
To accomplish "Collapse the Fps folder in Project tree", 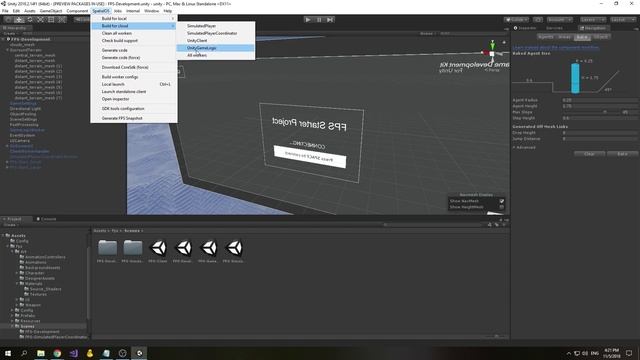I will coord(7,246).
